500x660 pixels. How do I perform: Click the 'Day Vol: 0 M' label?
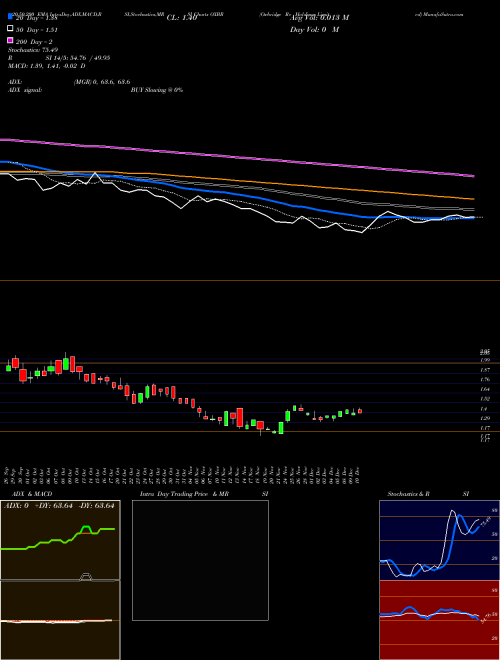click(315, 30)
